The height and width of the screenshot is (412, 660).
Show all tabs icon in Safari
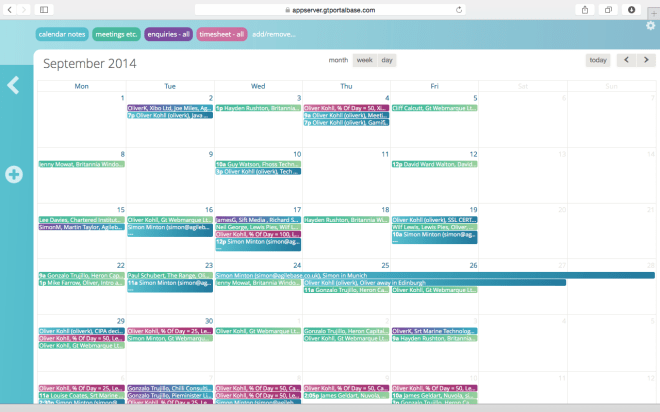coord(608,10)
